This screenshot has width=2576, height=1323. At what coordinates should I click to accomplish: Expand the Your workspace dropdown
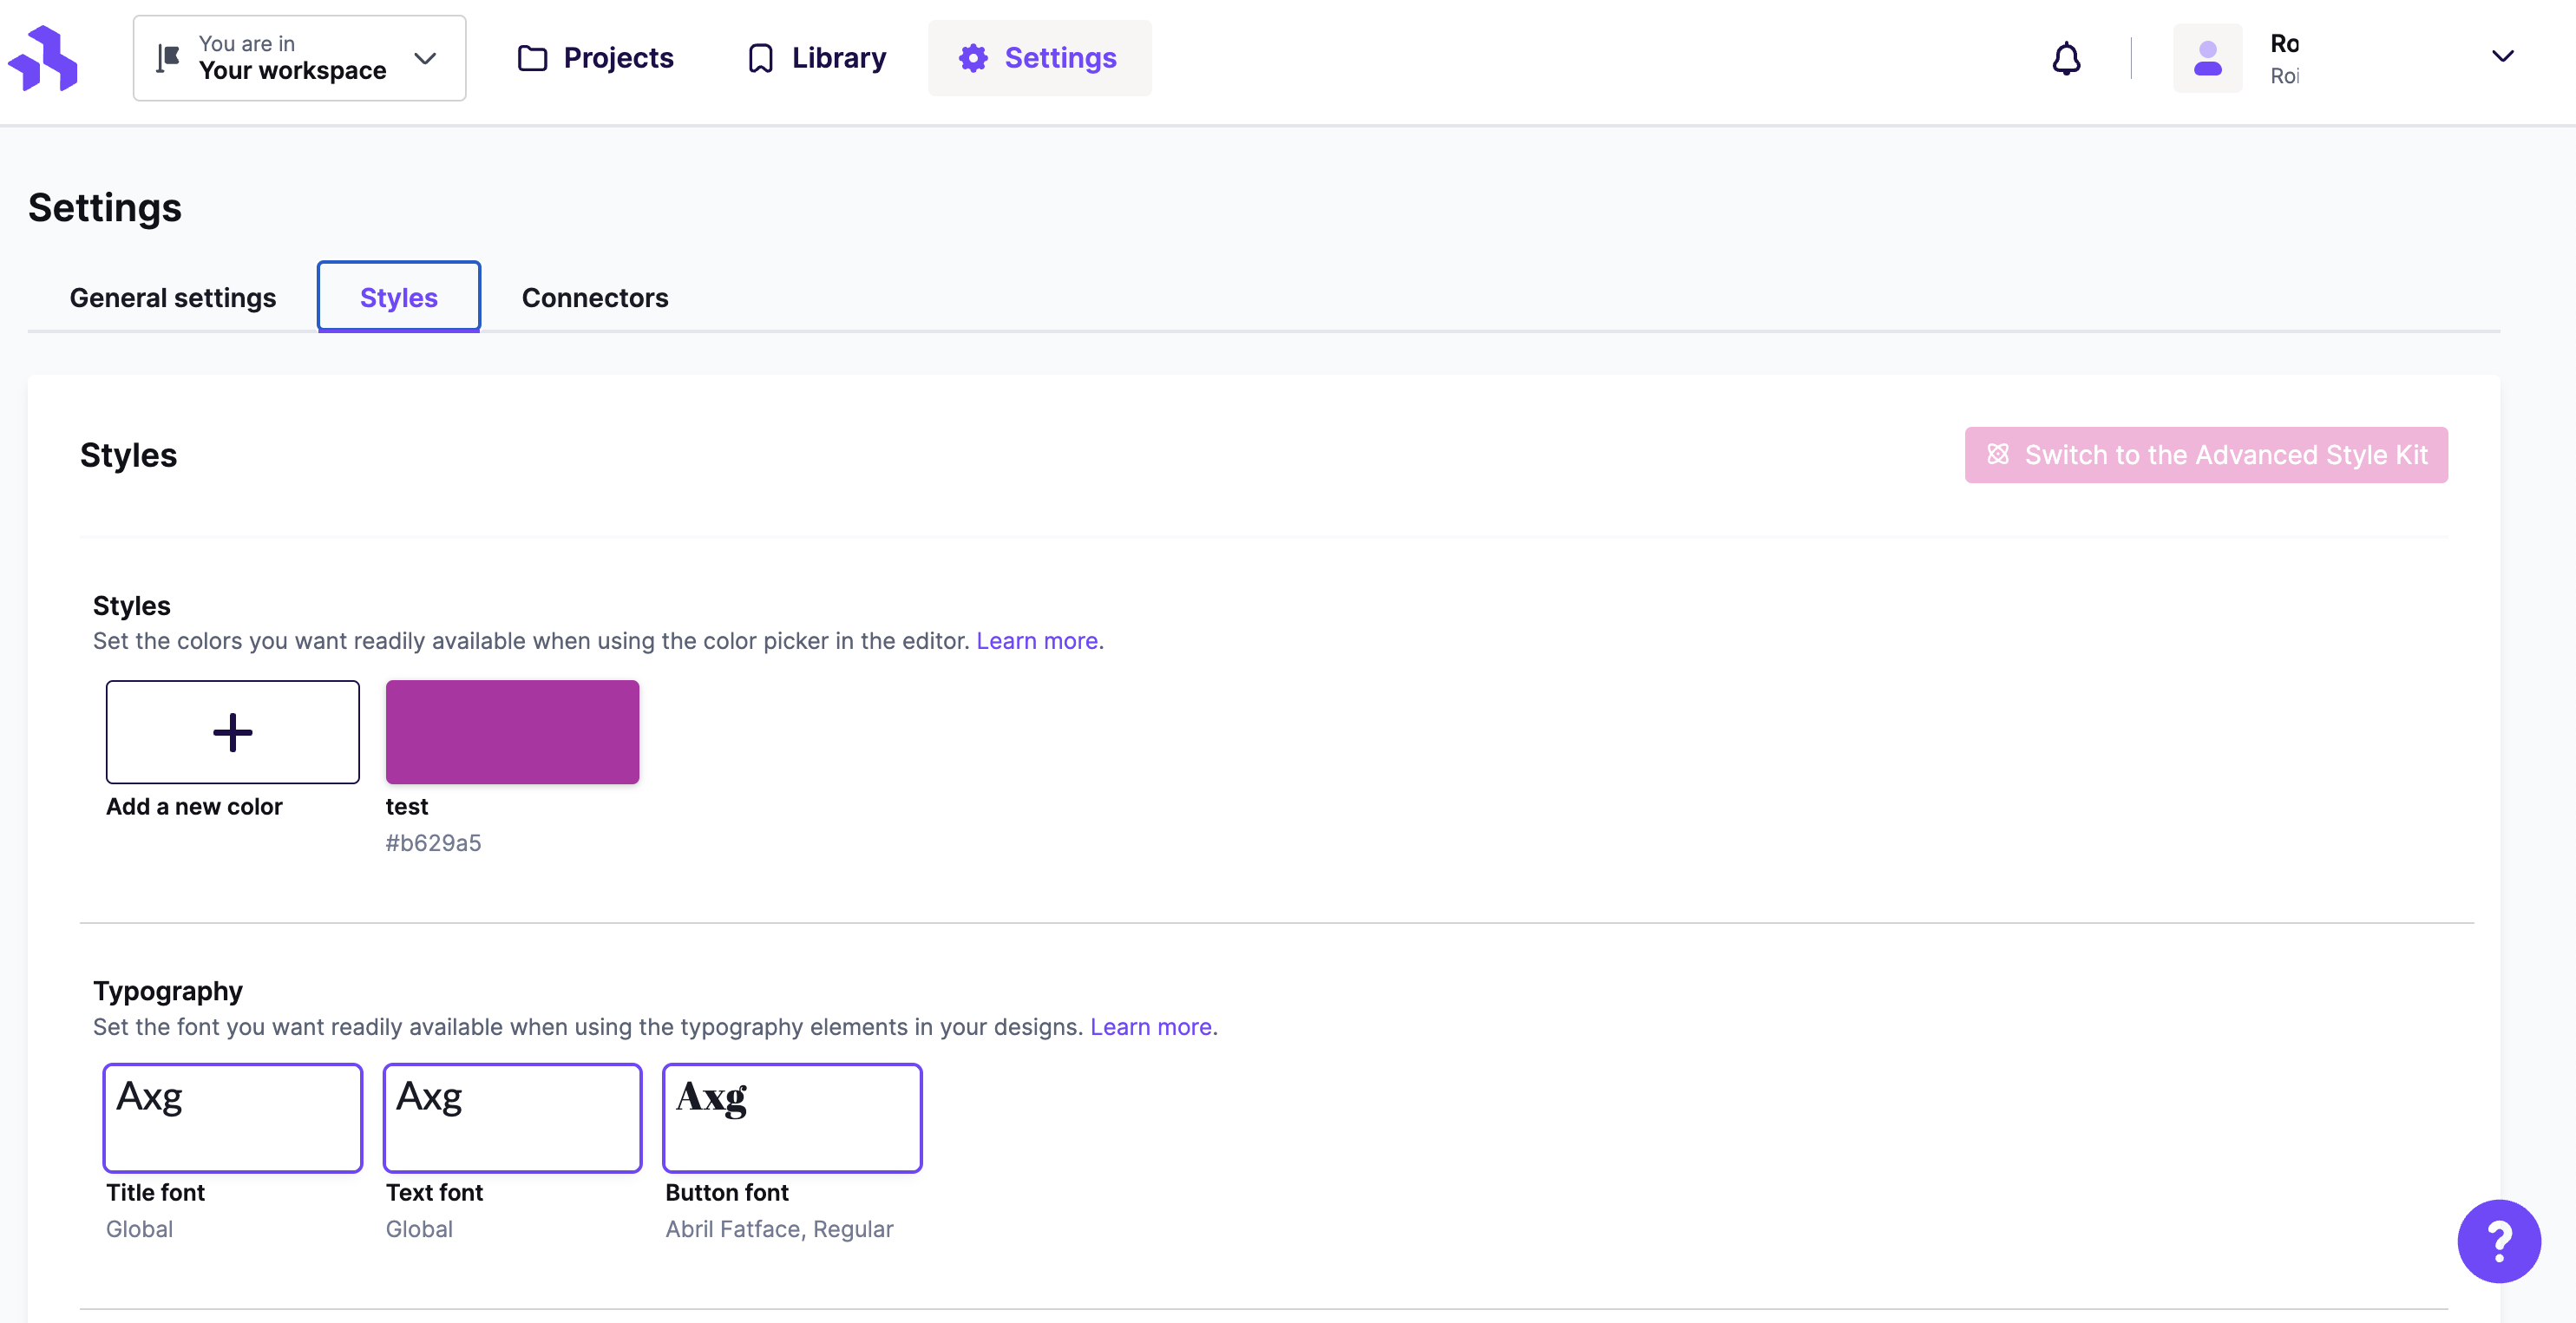point(299,58)
